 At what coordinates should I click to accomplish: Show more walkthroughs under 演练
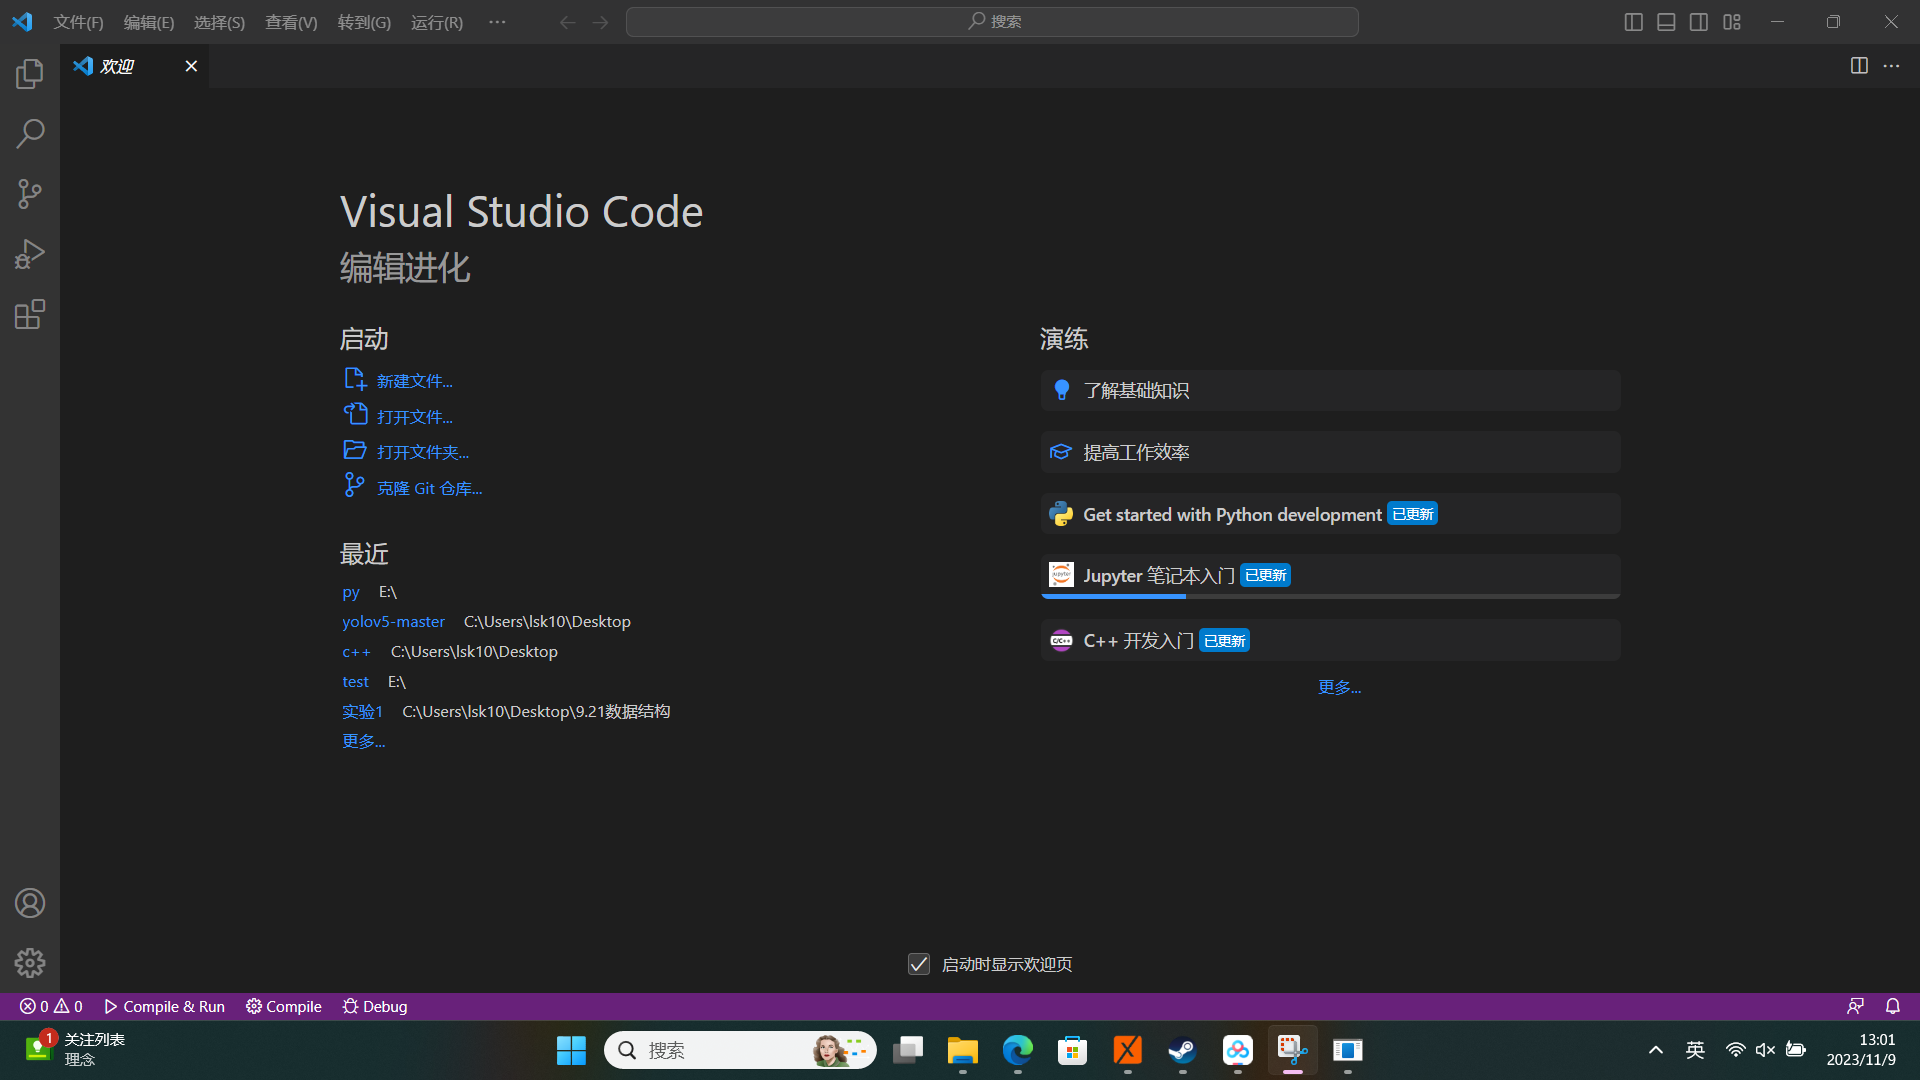pyautogui.click(x=1339, y=687)
